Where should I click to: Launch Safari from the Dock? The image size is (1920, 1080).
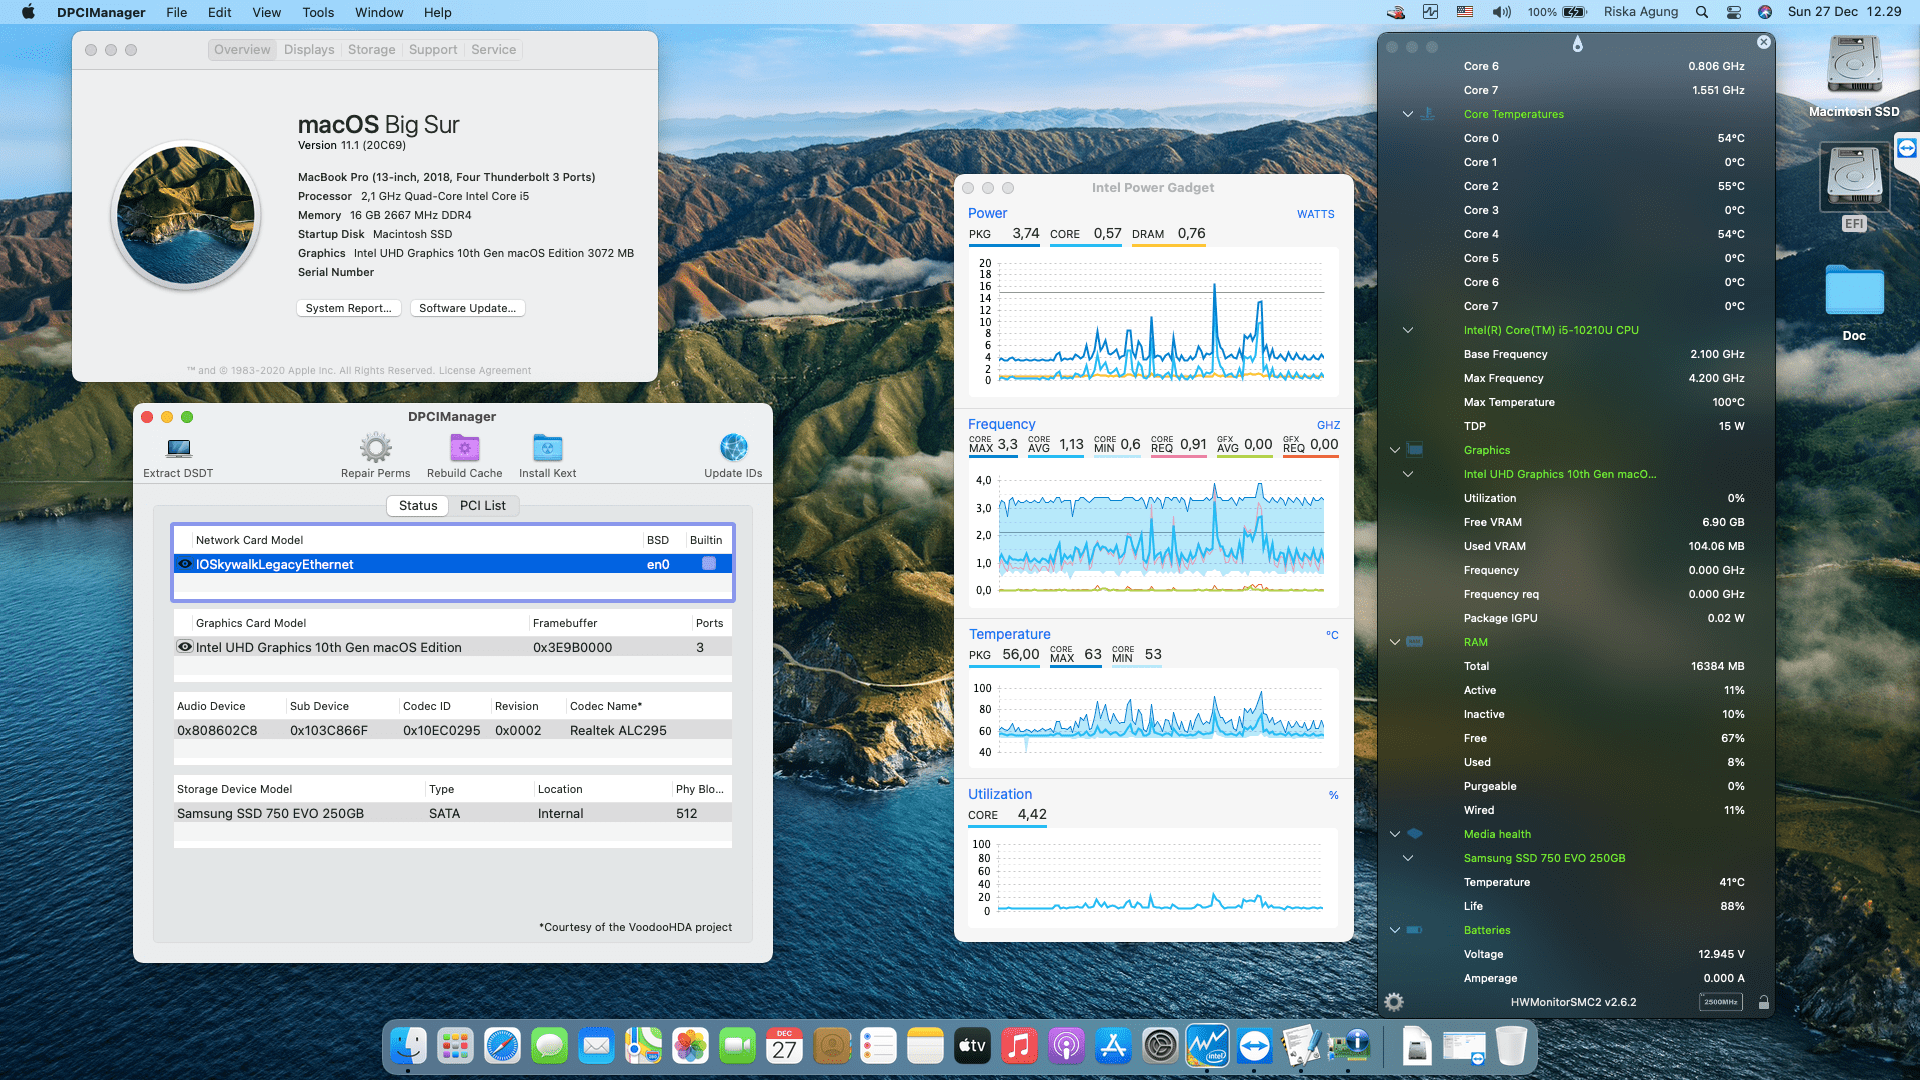tap(502, 1046)
